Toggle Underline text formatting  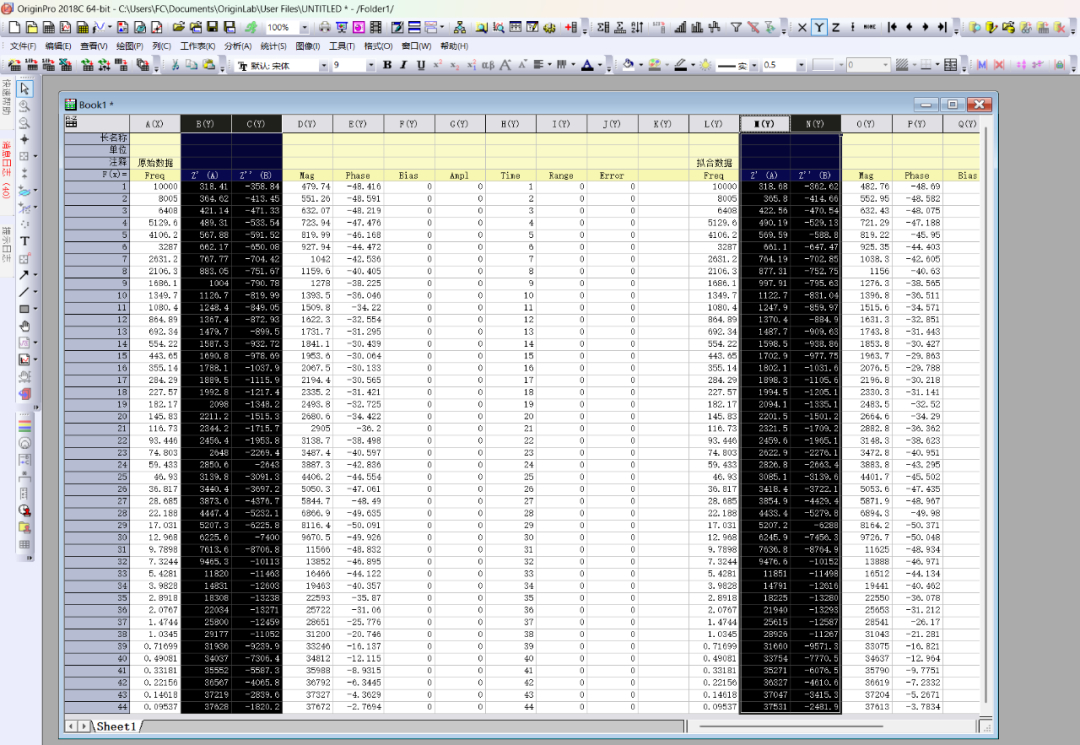pos(420,65)
